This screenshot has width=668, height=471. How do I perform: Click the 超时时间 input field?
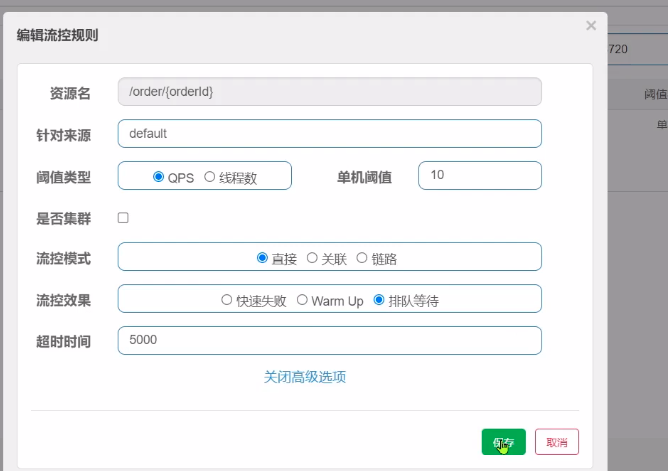tap(329, 340)
